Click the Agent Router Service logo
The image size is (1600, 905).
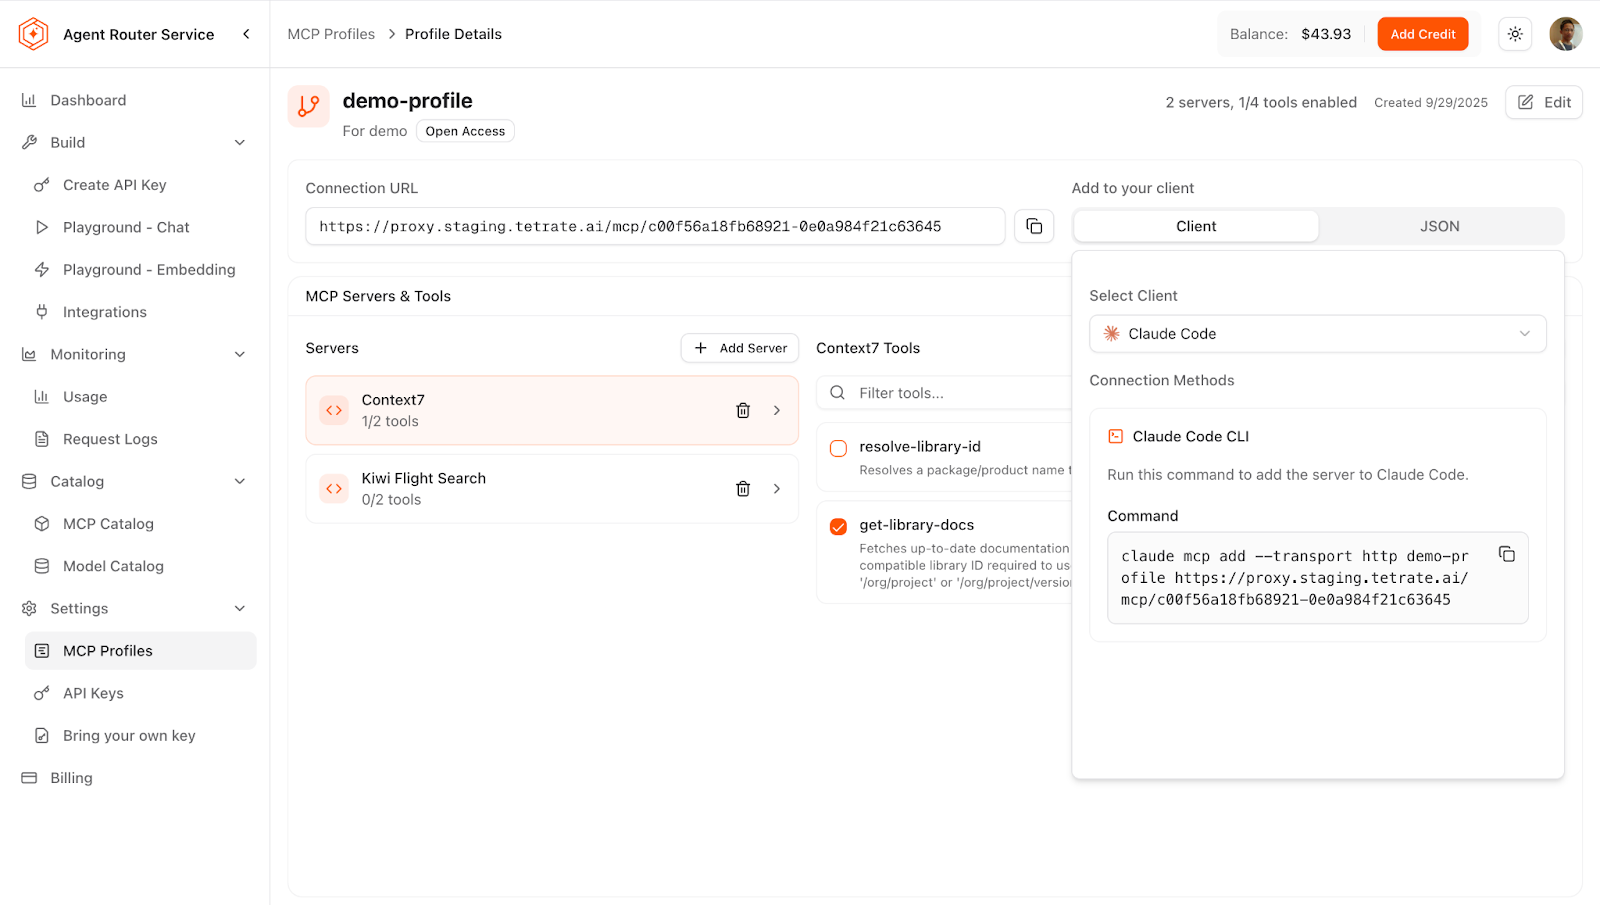coord(33,34)
